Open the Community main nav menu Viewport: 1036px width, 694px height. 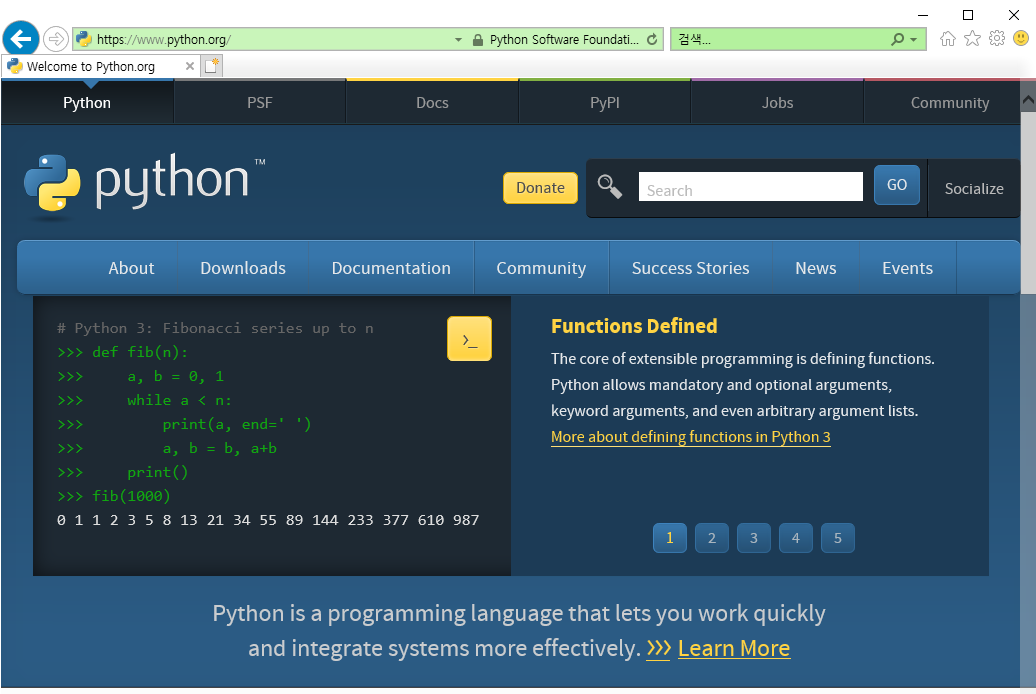point(541,268)
